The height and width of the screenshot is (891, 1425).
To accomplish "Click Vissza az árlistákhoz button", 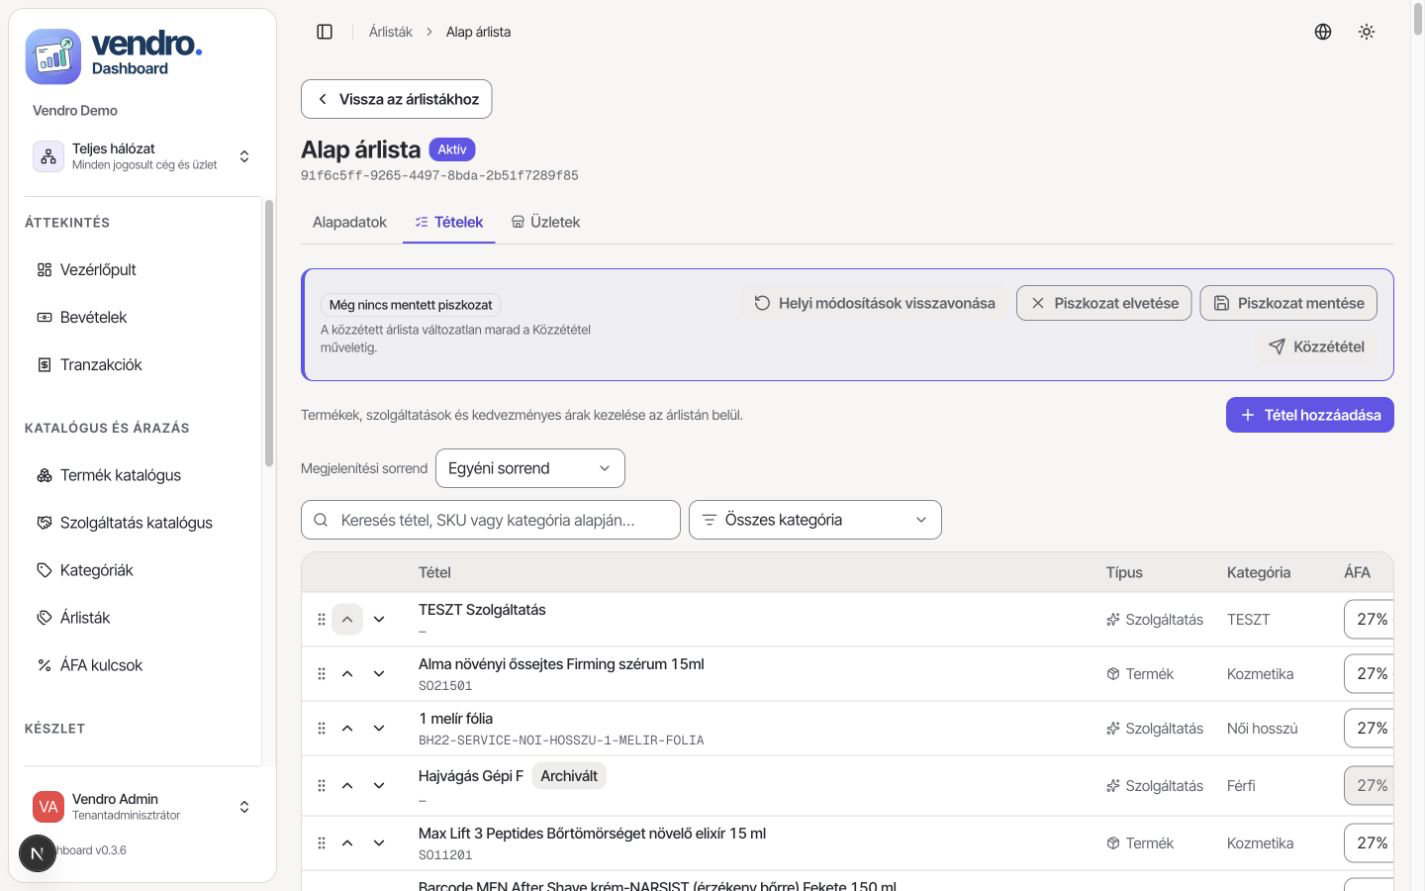I will (396, 99).
